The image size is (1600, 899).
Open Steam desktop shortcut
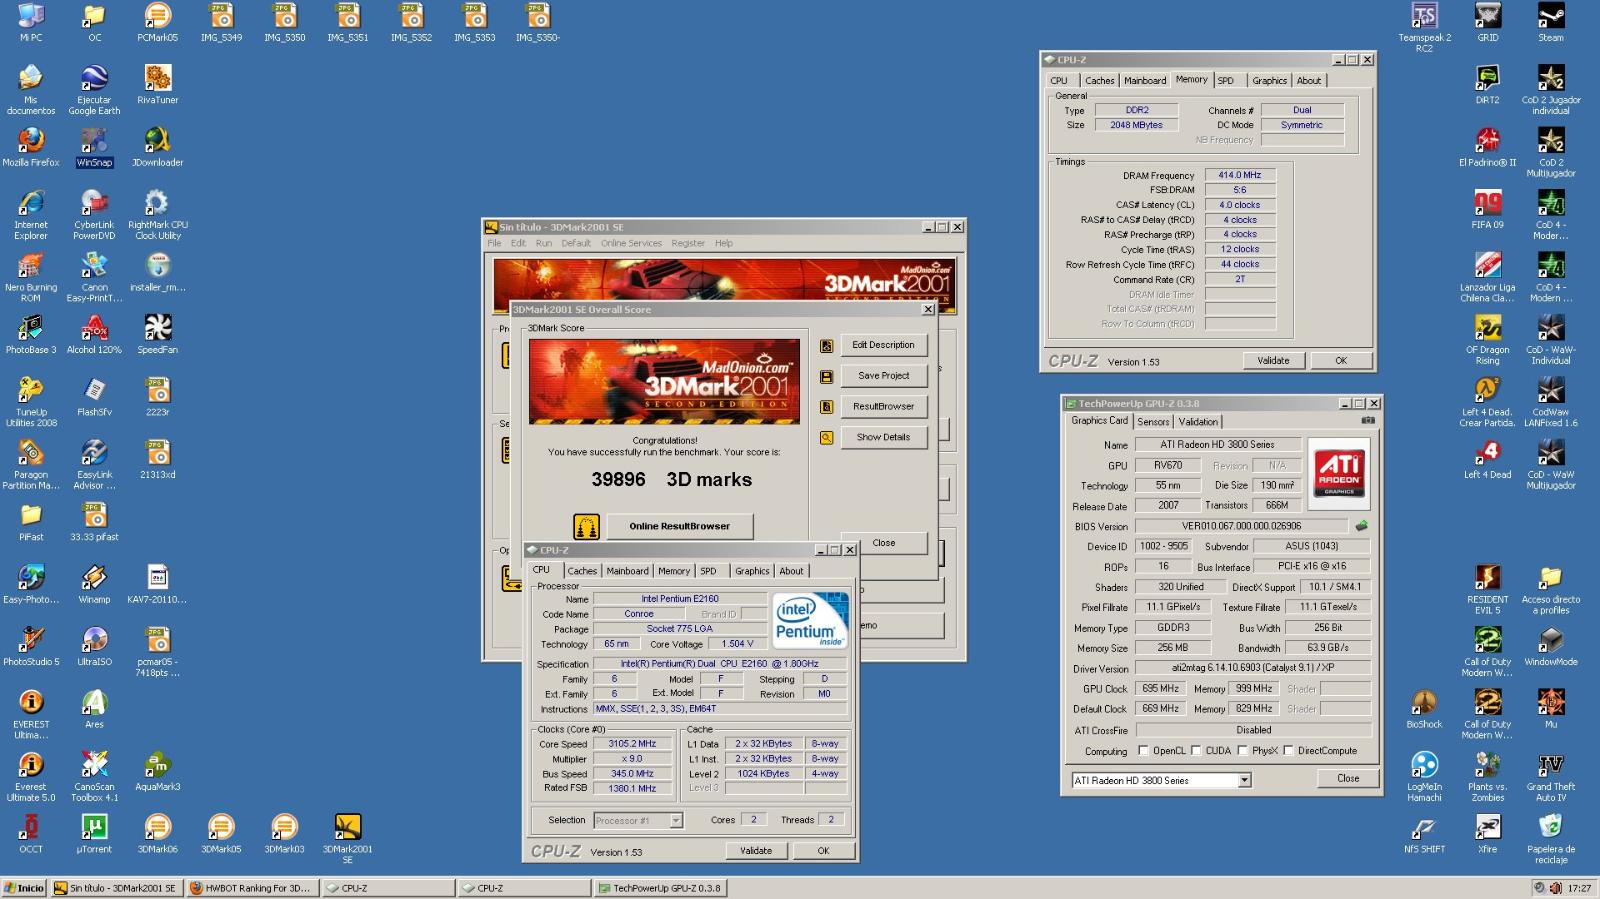1550,23
